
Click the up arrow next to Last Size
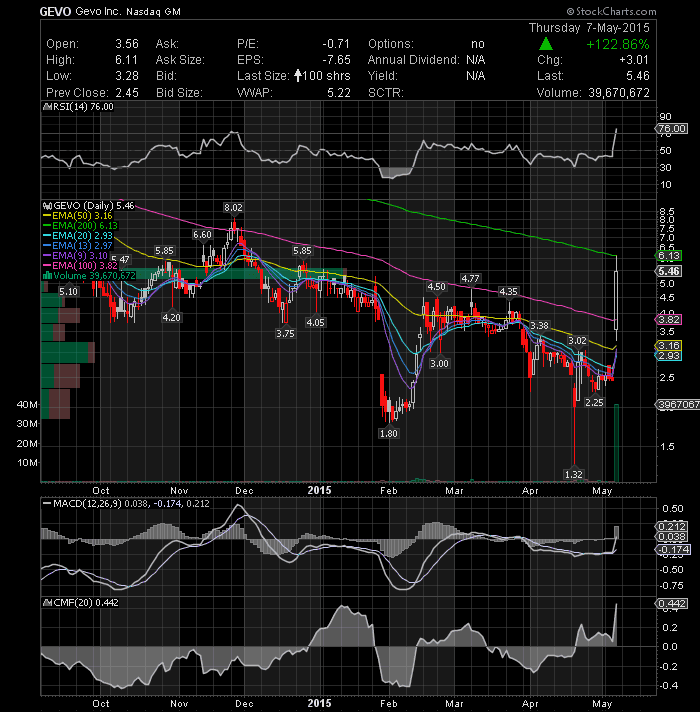[298, 75]
